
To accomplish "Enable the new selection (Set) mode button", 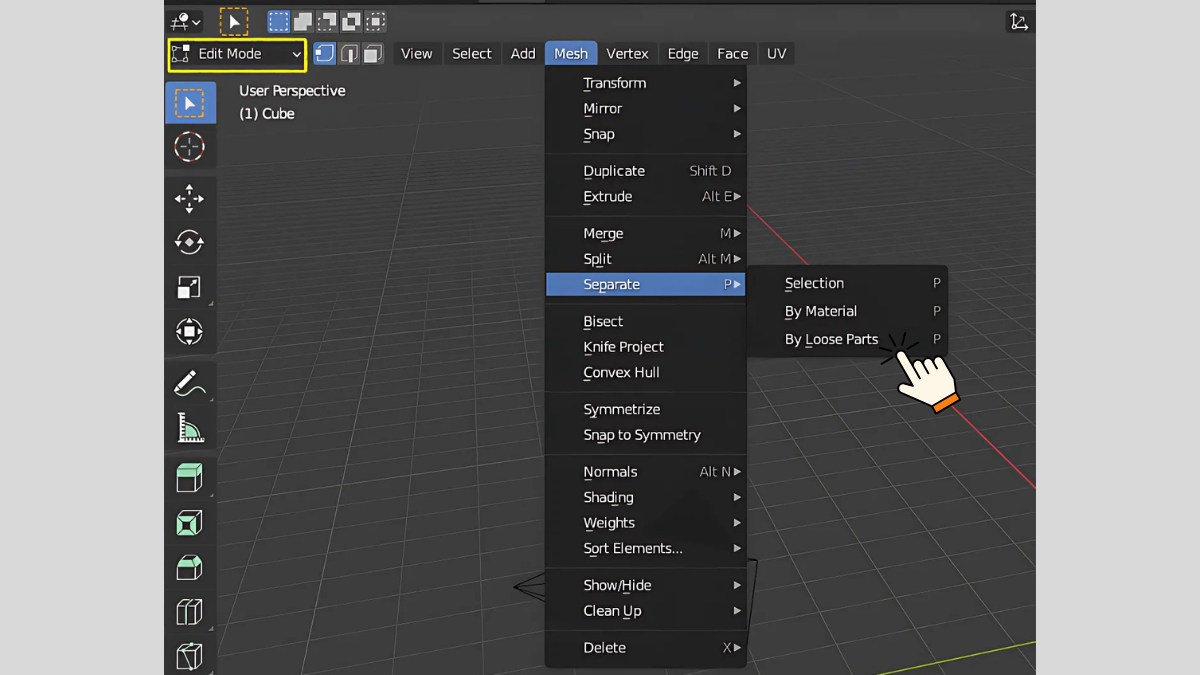I will click(279, 21).
